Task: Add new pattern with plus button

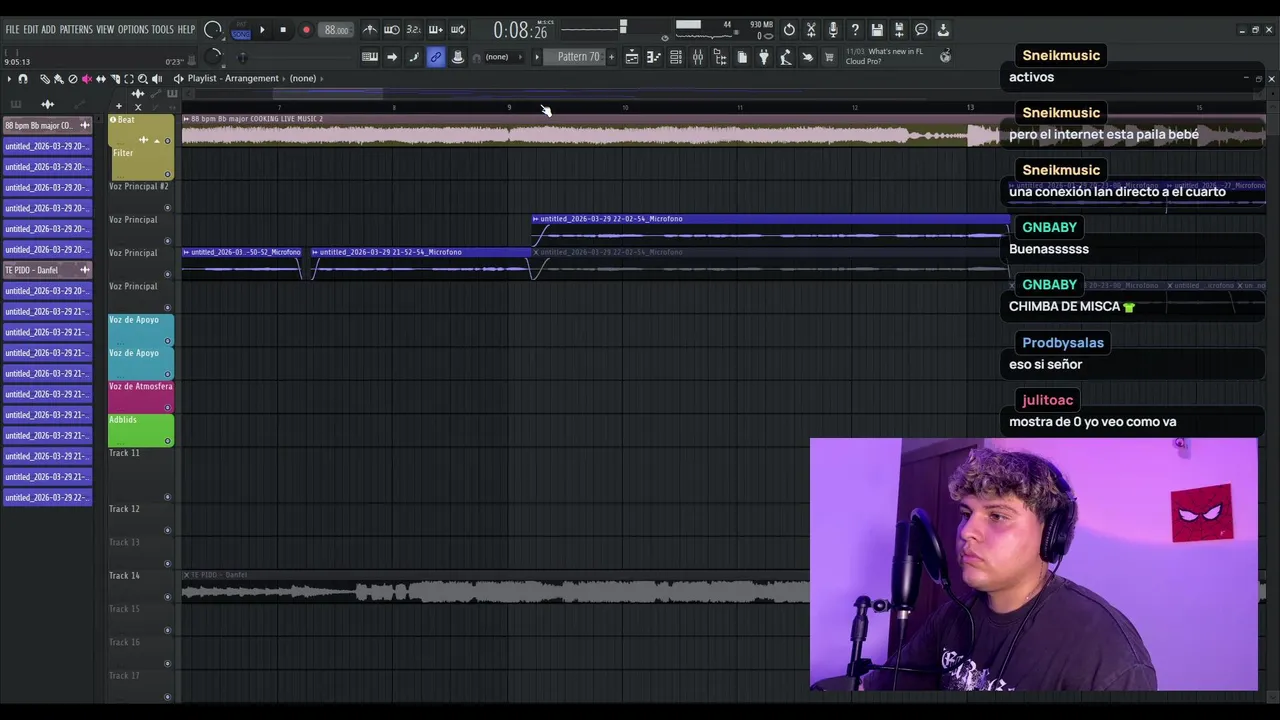Action: (611, 57)
